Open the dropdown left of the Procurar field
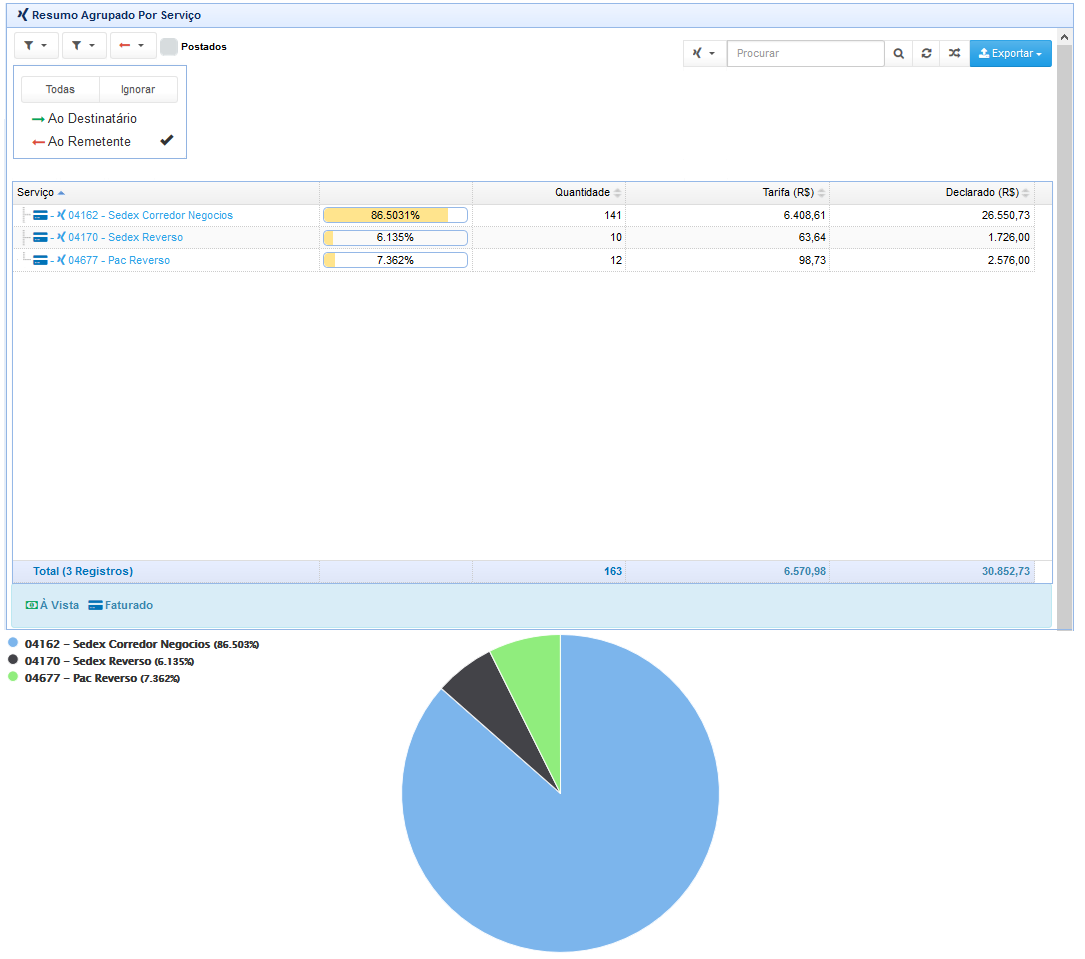 click(x=704, y=53)
